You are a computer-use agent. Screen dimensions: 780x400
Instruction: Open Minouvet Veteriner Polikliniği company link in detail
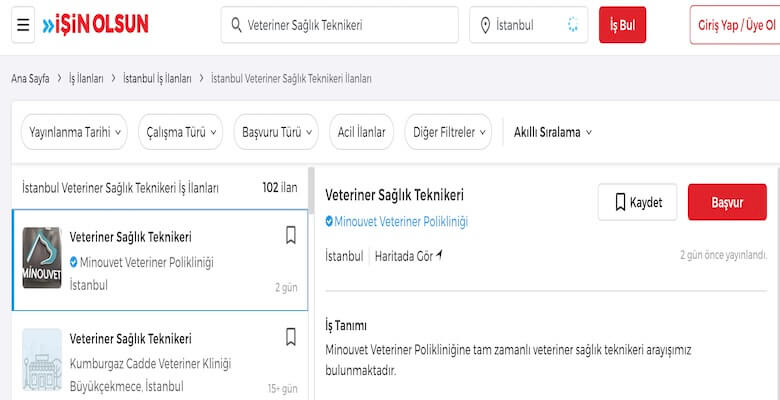pyautogui.click(x=401, y=221)
